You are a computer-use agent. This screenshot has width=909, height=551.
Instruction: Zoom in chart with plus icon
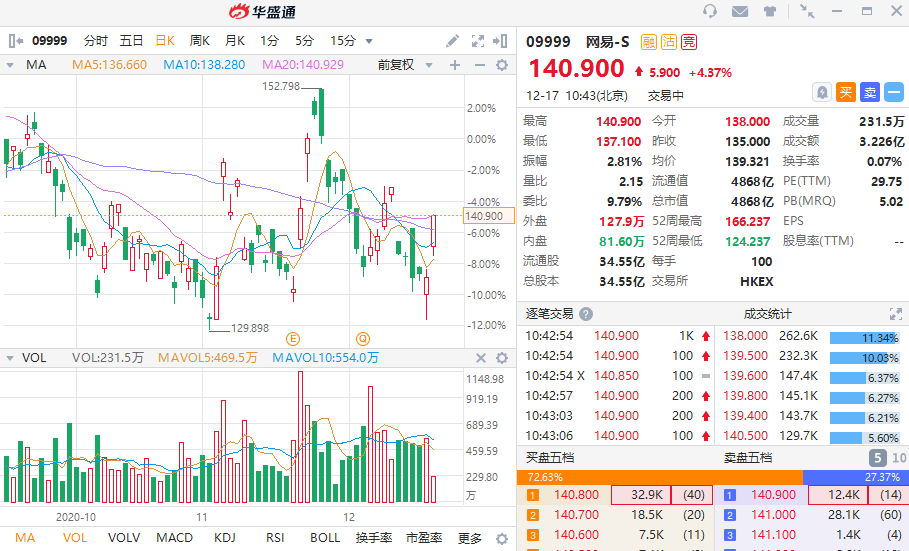point(455,65)
